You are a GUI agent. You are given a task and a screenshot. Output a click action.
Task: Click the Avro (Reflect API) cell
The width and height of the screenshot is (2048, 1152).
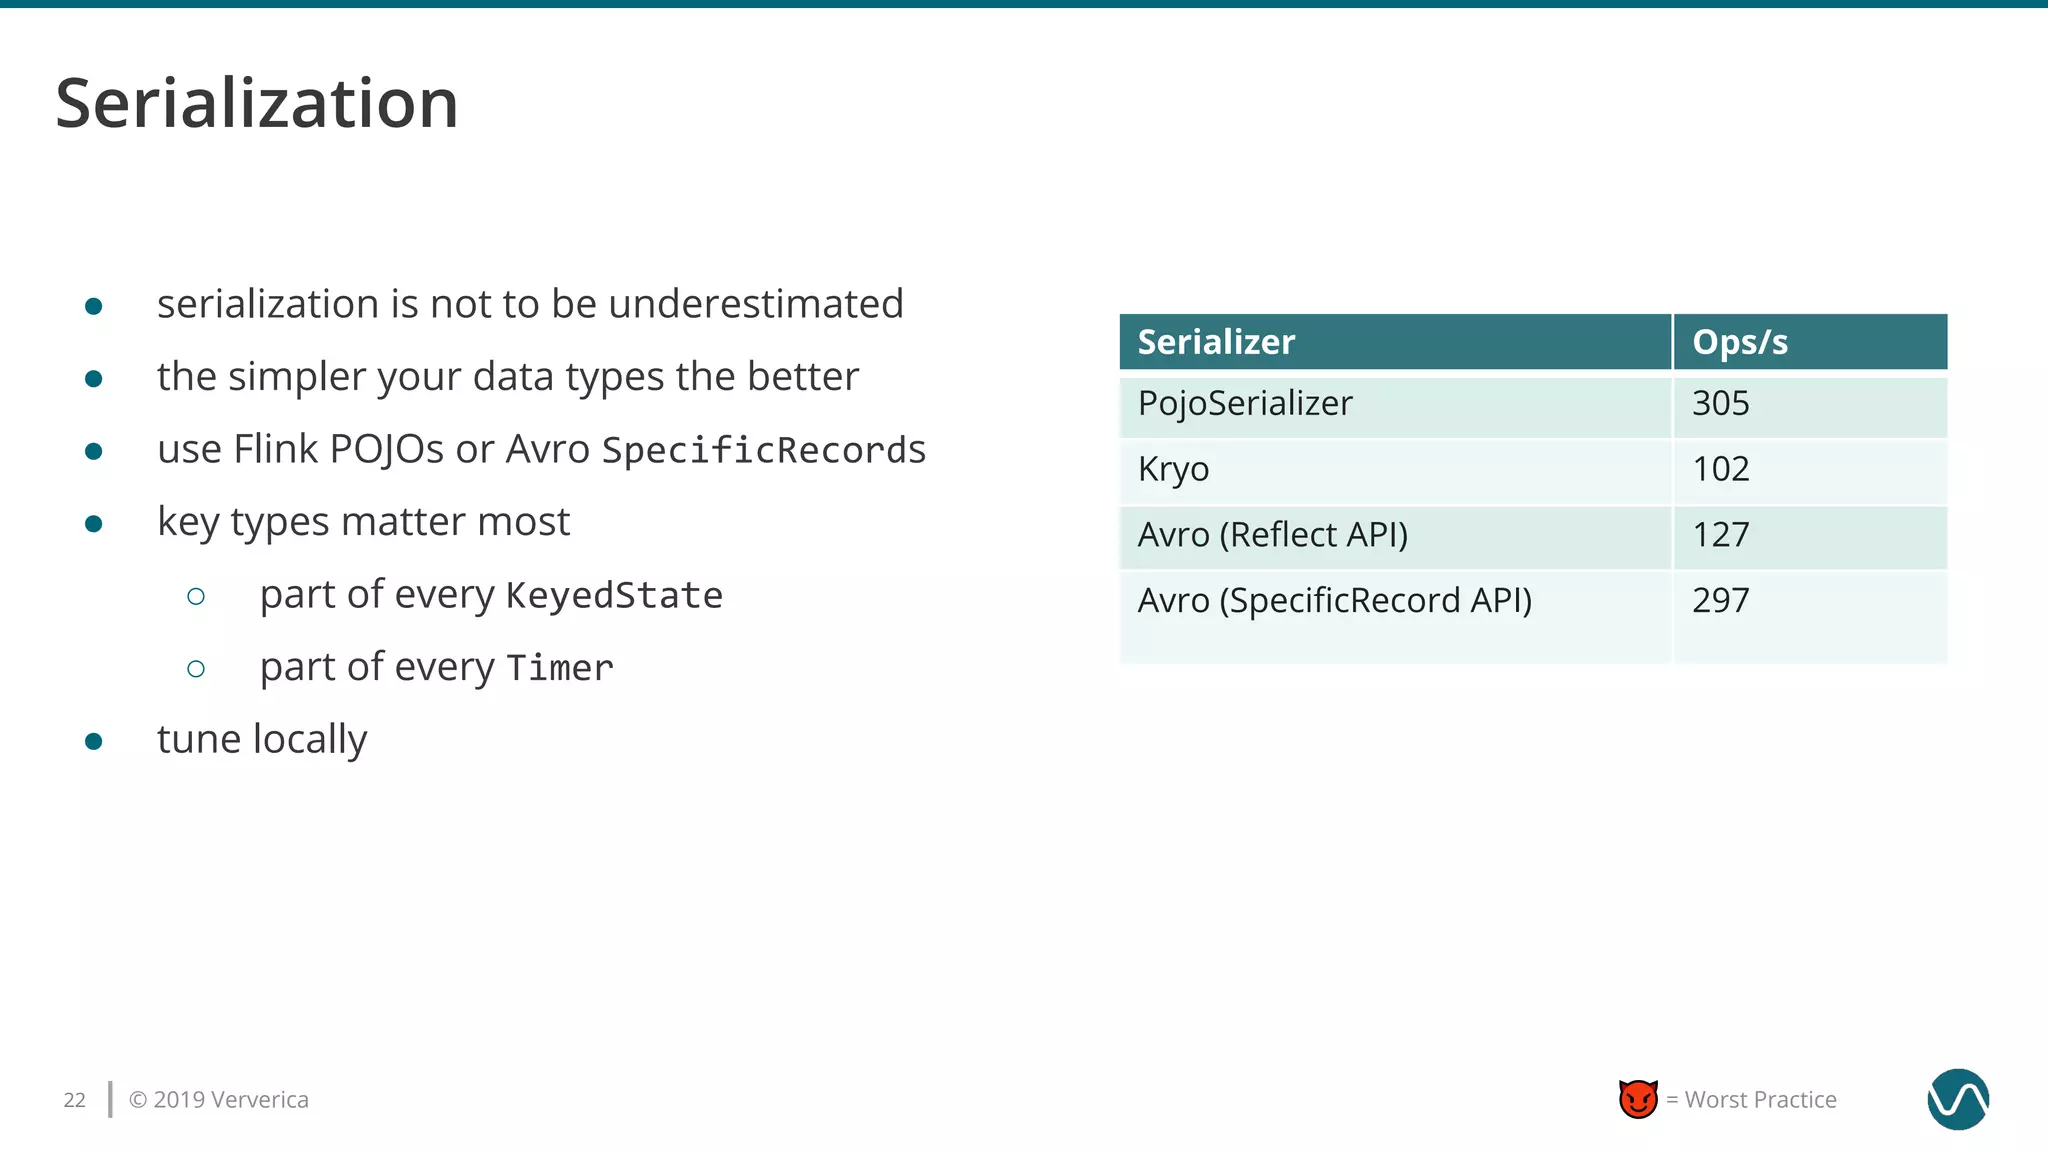tap(1272, 535)
